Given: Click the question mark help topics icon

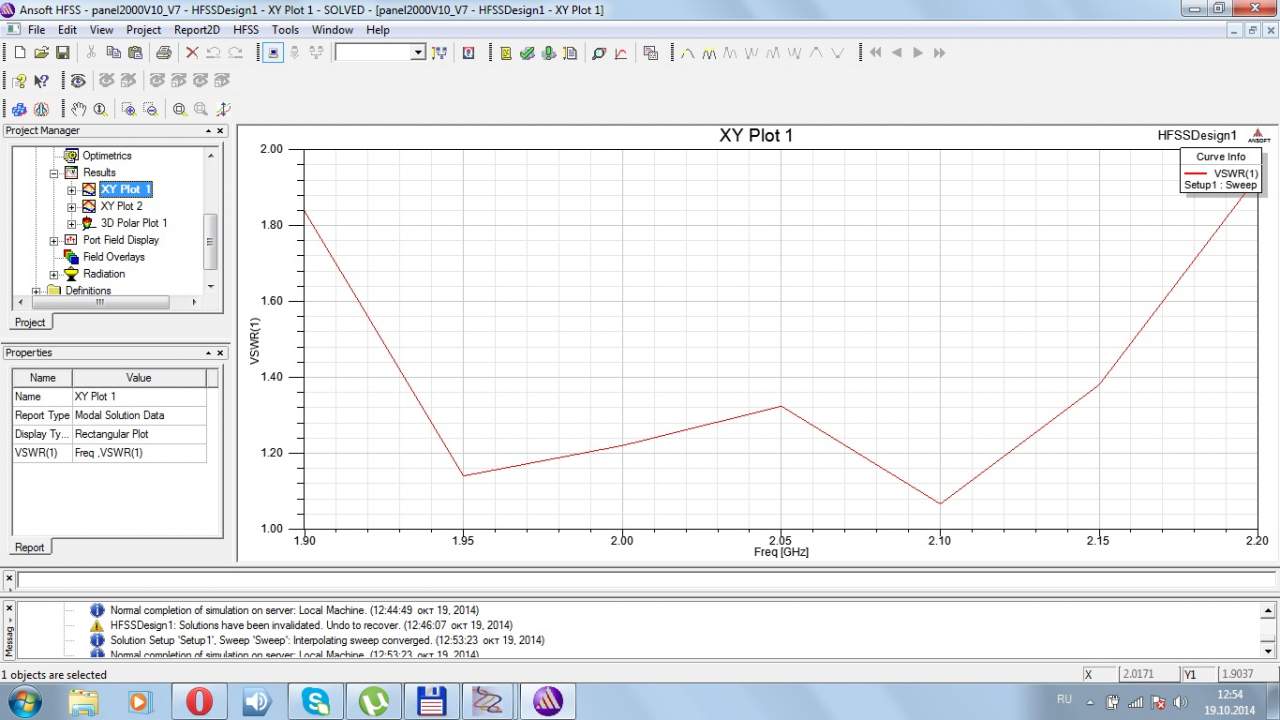Looking at the screenshot, I should tap(20, 81).
